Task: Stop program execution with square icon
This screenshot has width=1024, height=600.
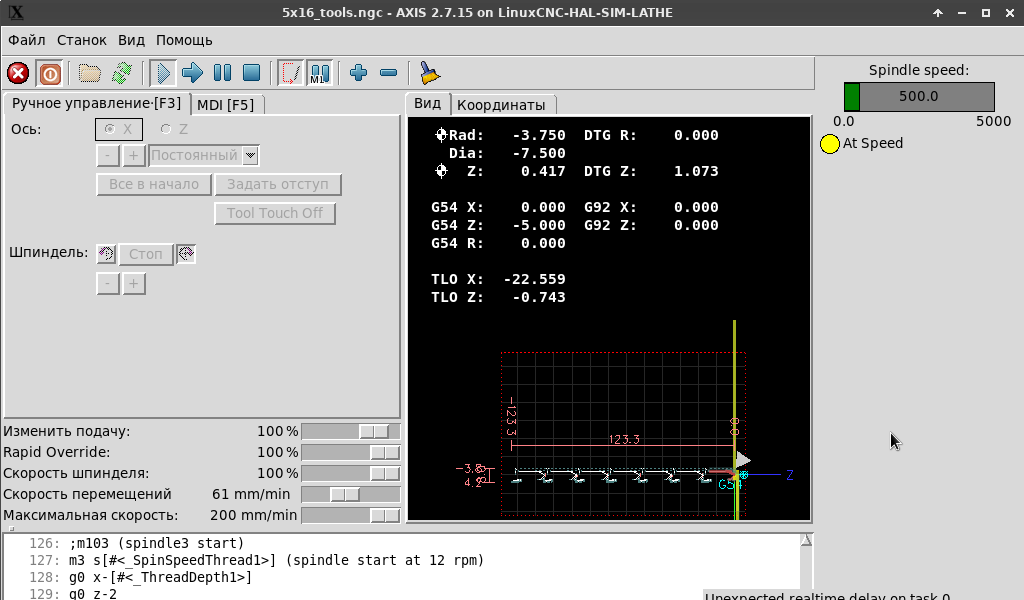Action: (251, 73)
